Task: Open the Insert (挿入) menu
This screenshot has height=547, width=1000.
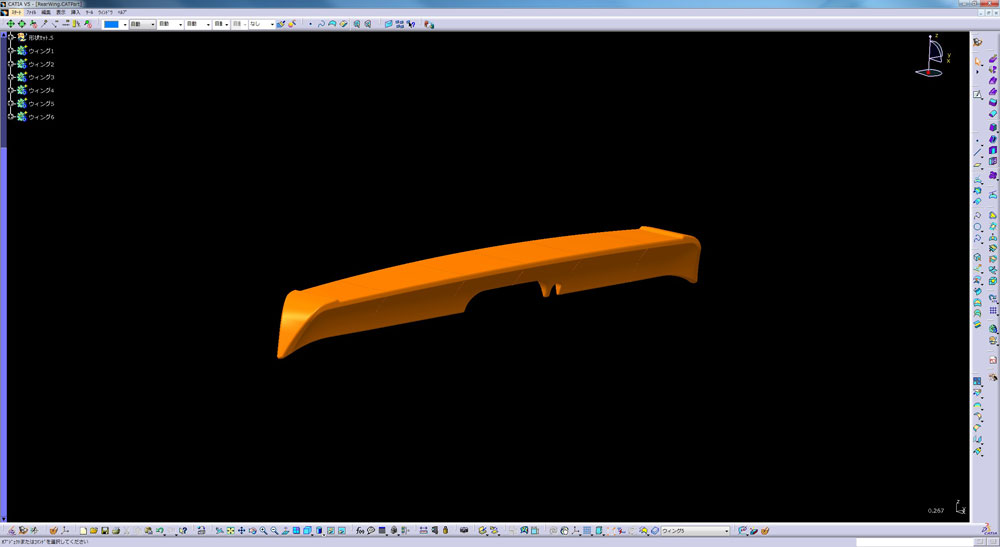Action: (75, 12)
